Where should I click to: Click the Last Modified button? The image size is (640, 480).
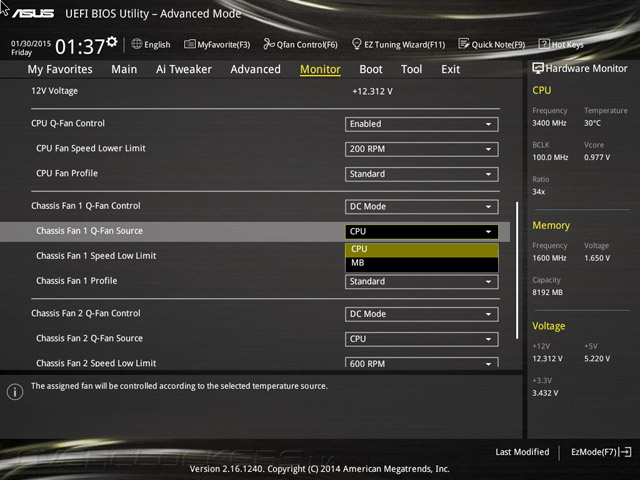(522, 452)
